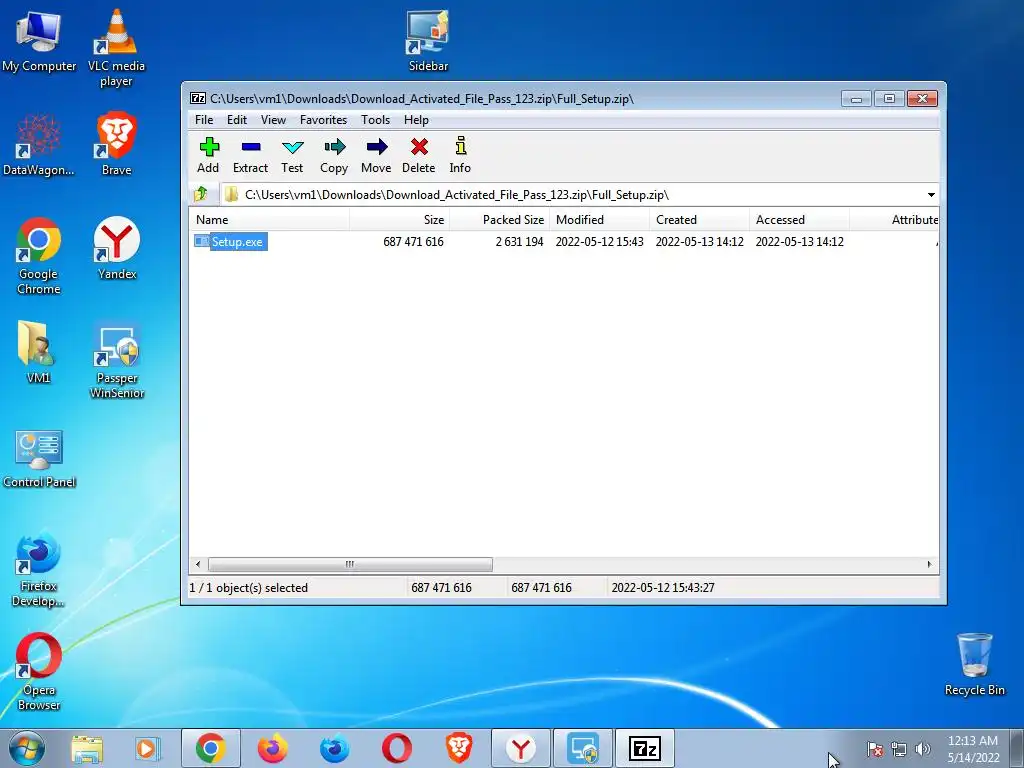Click the scrollbar left arrow
The height and width of the screenshot is (768, 1024).
[199, 564]
